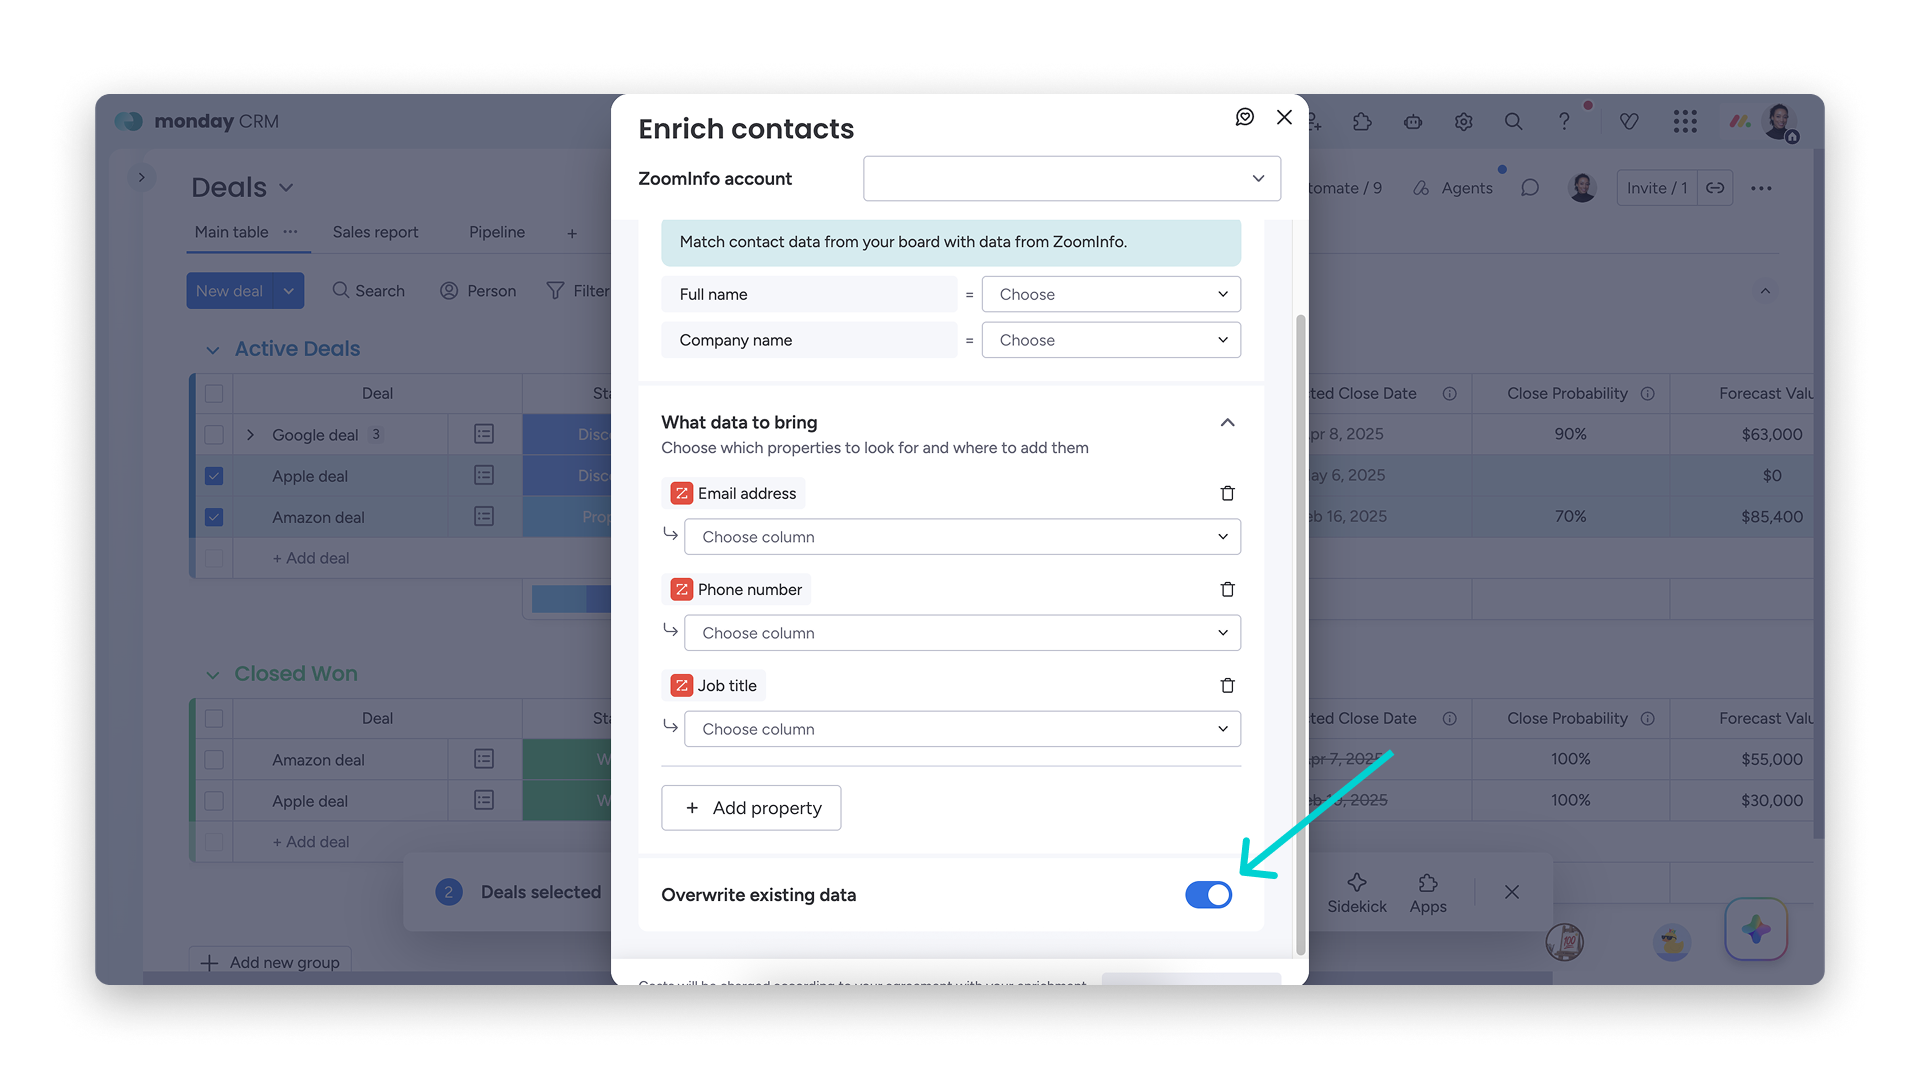Open the favorites heart icon

(1629, 121)
